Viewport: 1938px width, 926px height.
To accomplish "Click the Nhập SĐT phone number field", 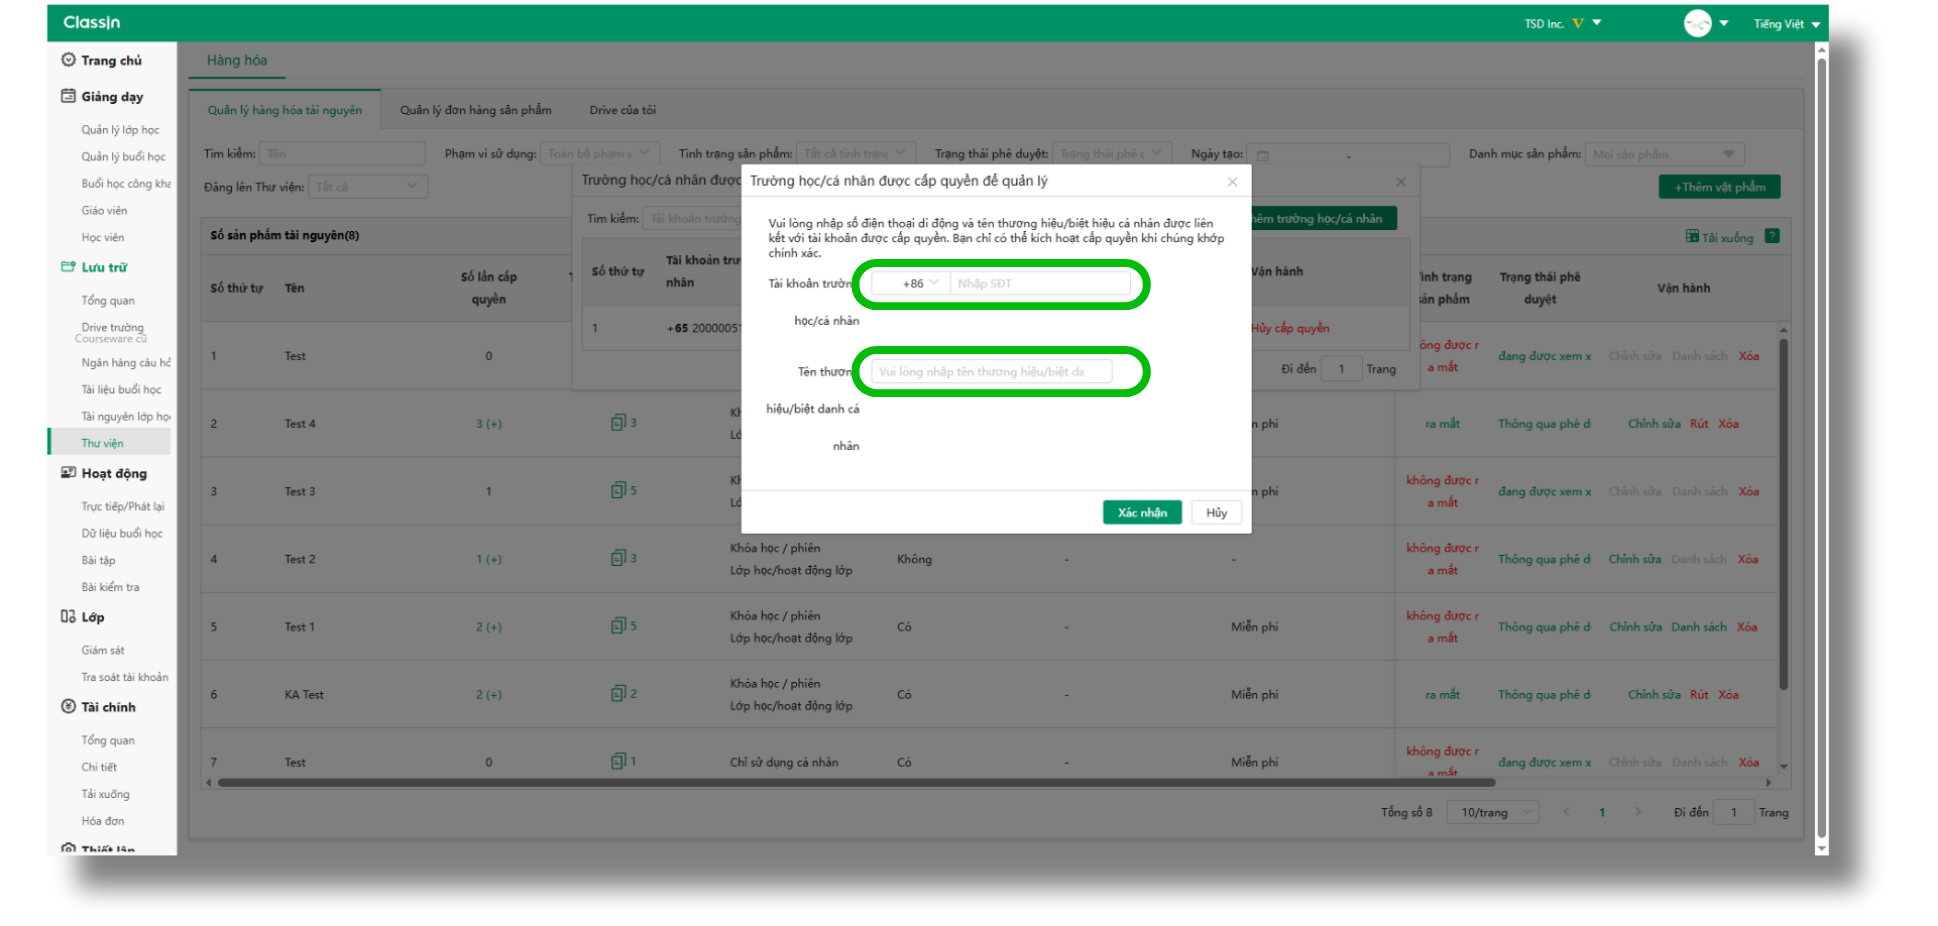I will pyautogui.click(x=1038, y=284).
